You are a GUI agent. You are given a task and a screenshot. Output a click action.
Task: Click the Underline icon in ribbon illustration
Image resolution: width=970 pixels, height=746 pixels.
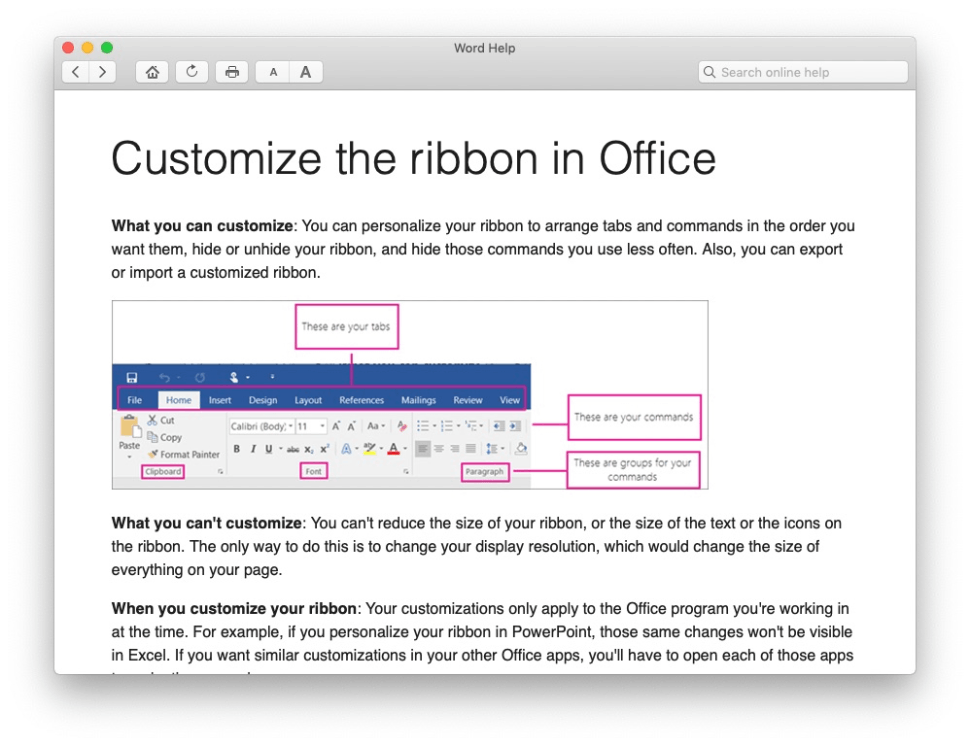[268, 448]
